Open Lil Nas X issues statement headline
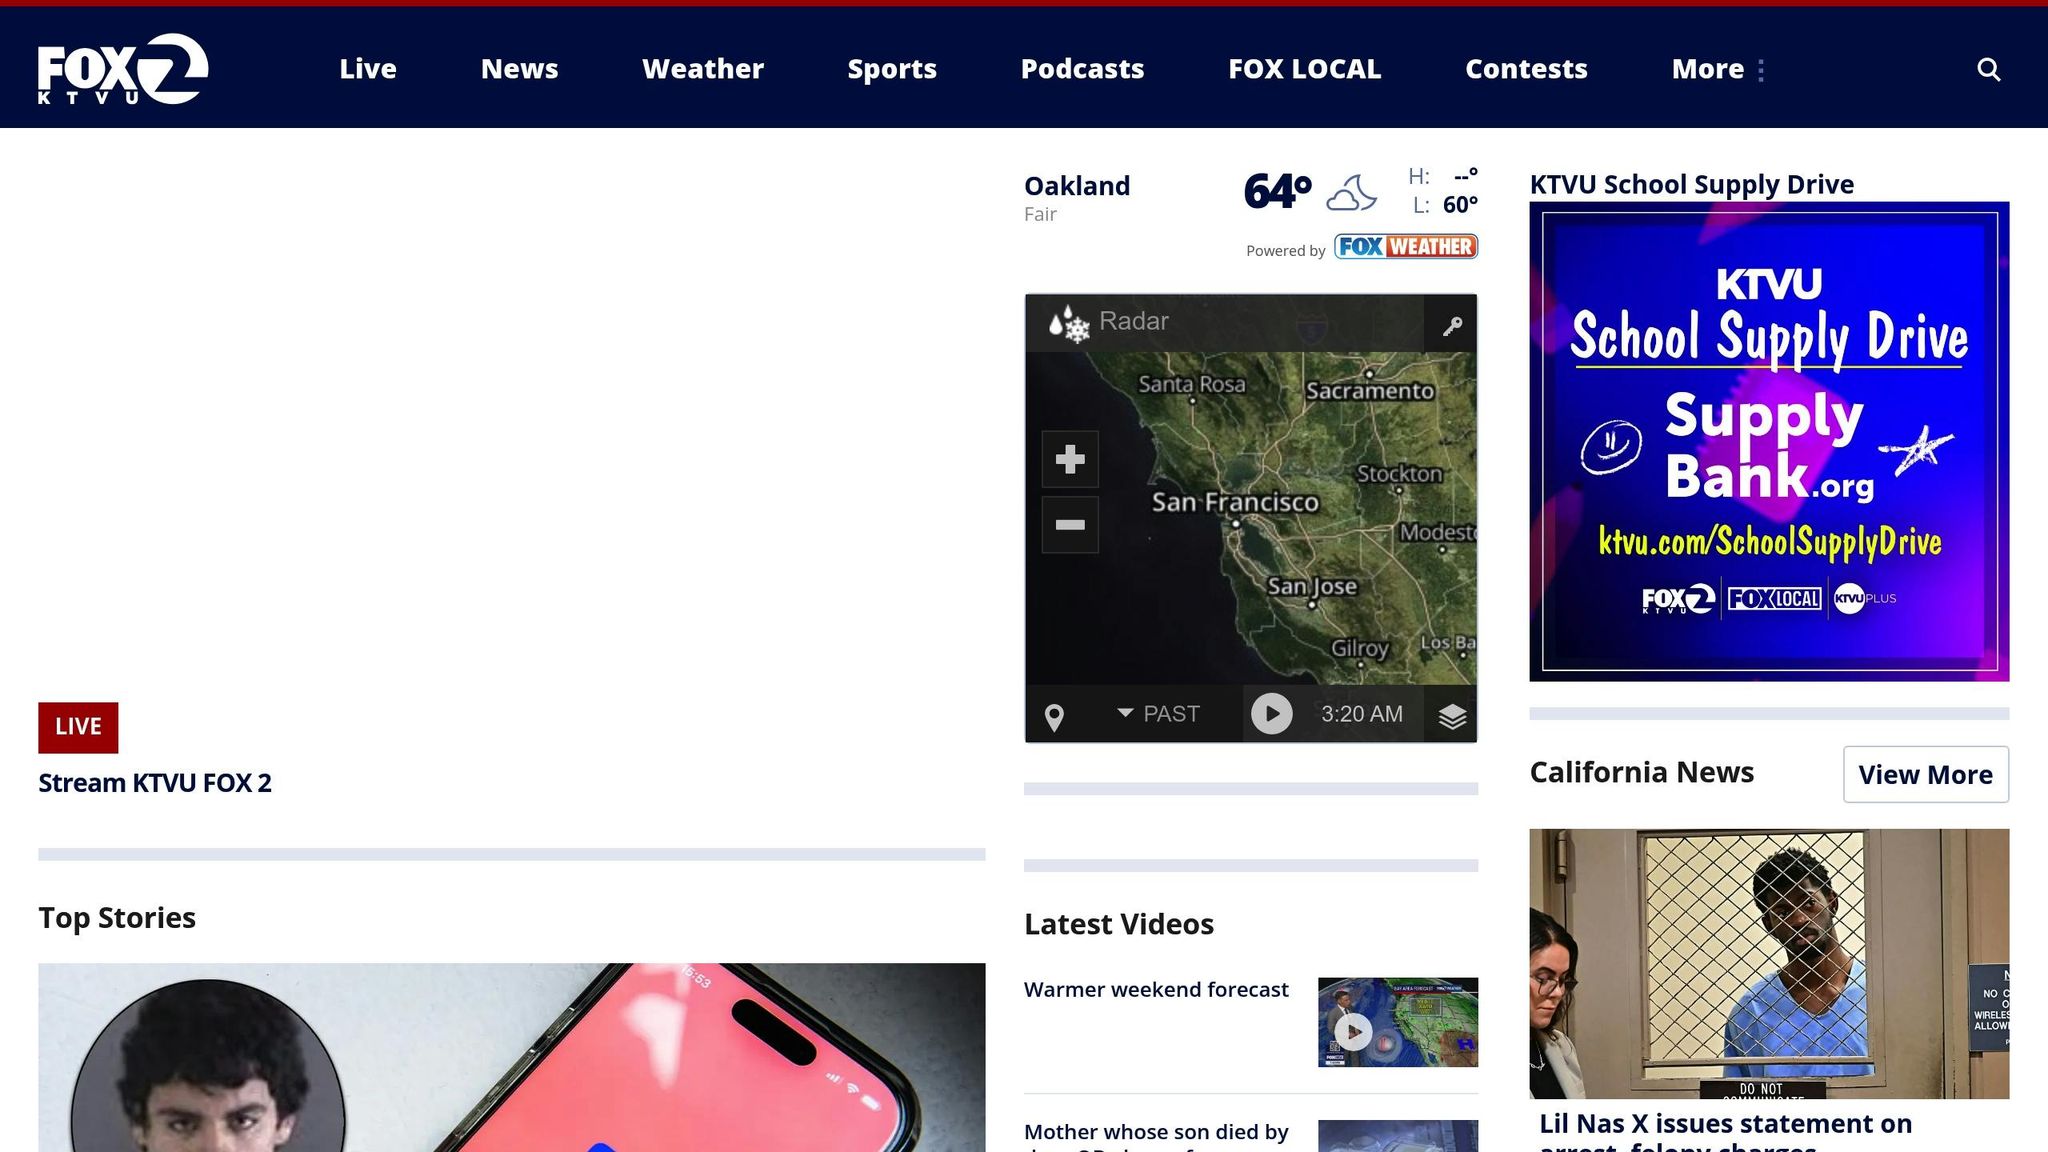The width and height of the screenshot is (2048, 1152). point(1726,1131)
